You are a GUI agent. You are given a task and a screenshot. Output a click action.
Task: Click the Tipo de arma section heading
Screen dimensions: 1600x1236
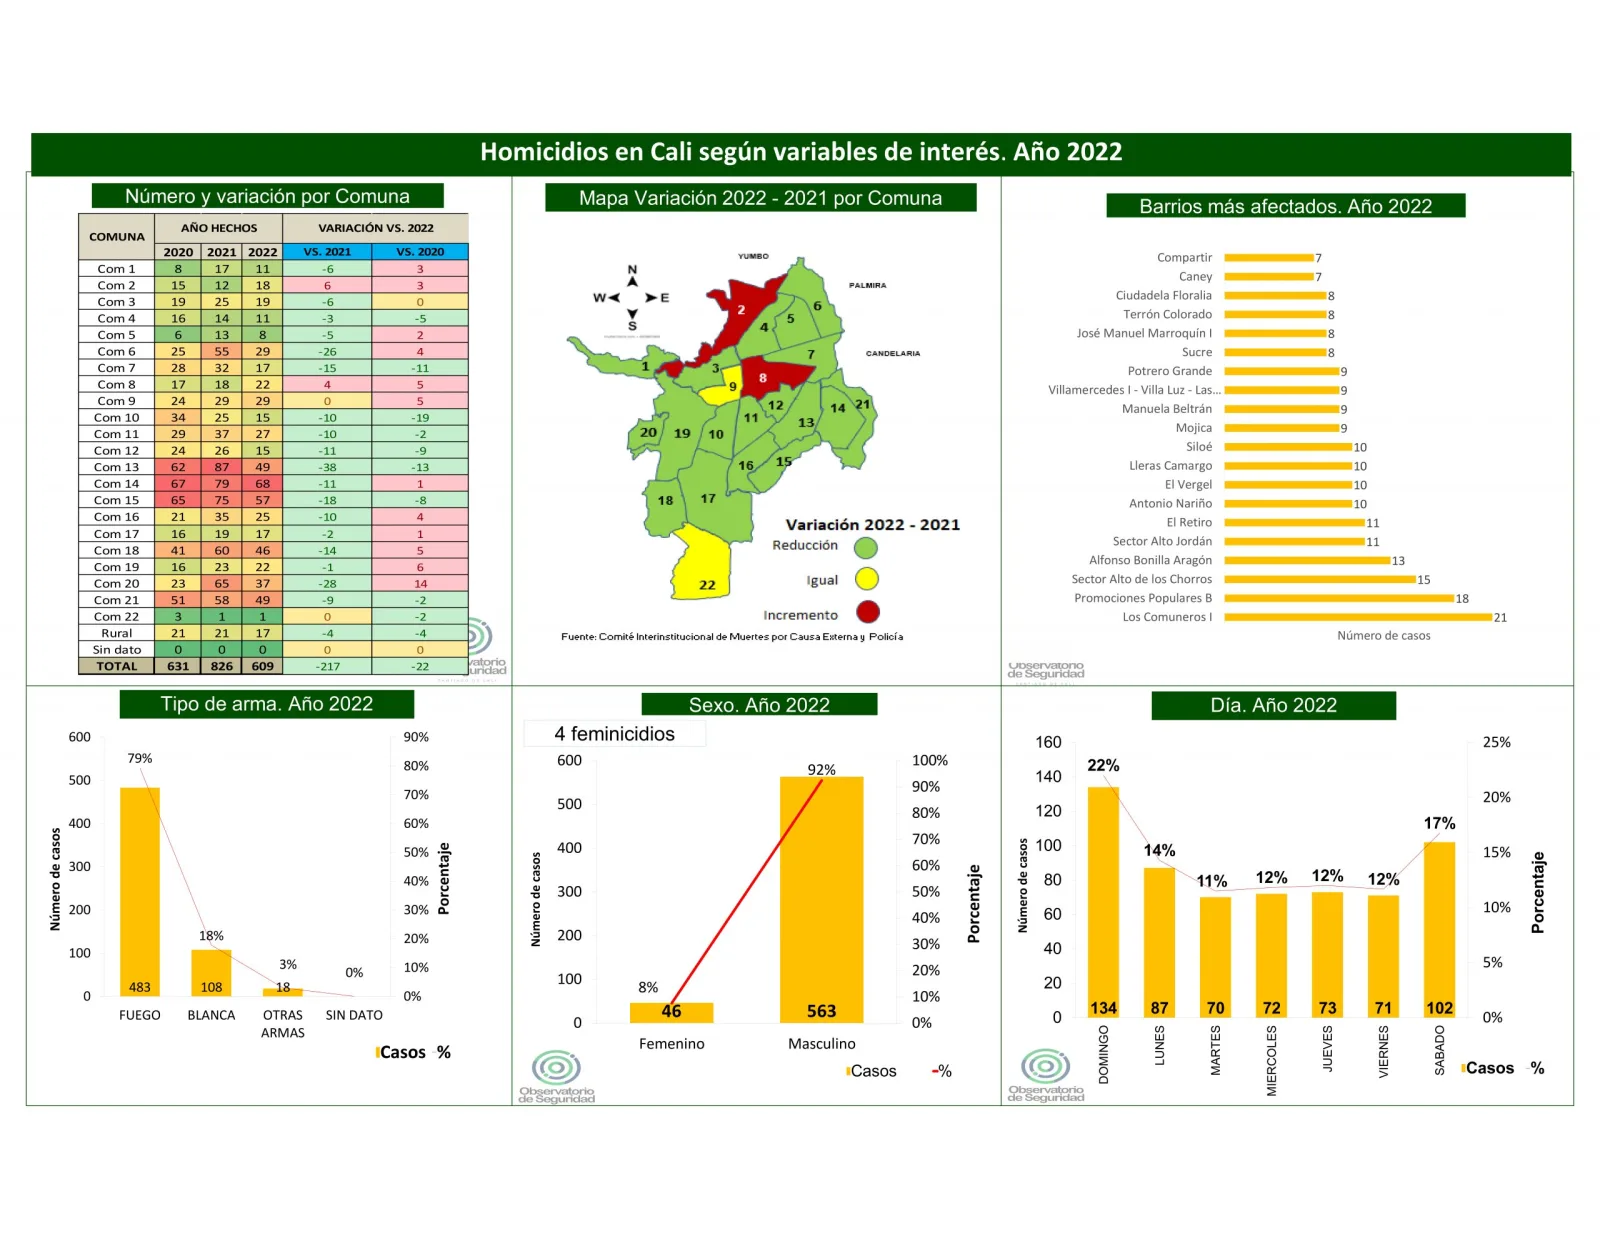pyautogui.click(x=267, y=704)
